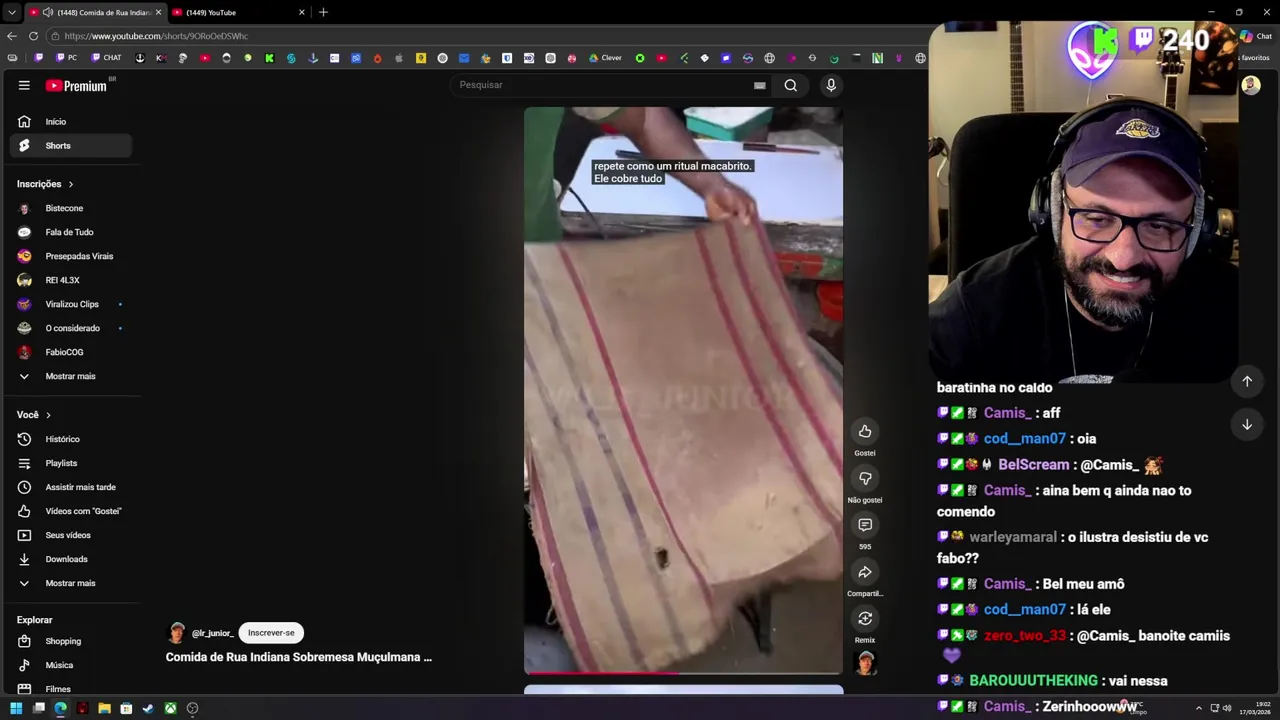This screenshot has width=1280, height=720.
Task: Open Histórico from the sidebar
Action: [x=70, y=439]
